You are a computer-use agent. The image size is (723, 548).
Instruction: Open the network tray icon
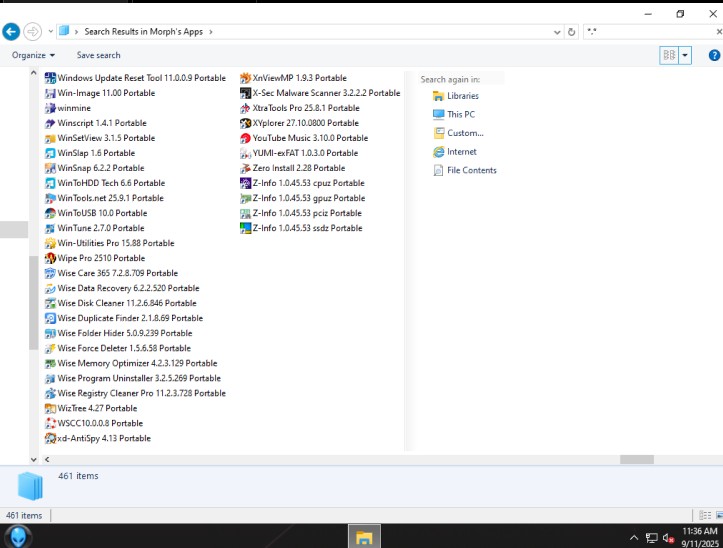651,538
